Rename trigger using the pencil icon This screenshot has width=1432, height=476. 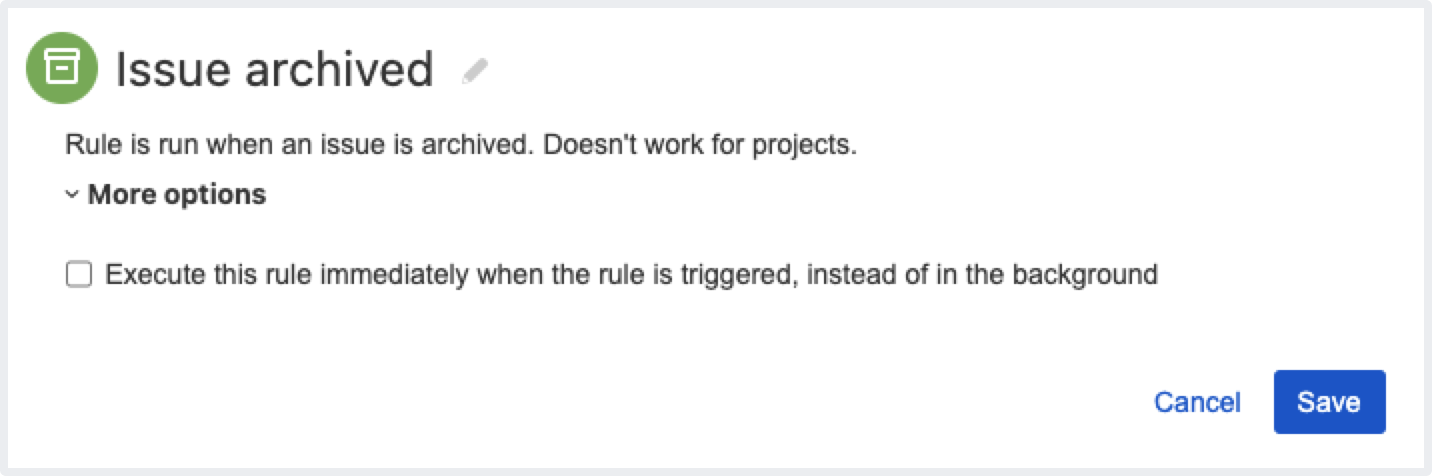coord(475,70)
